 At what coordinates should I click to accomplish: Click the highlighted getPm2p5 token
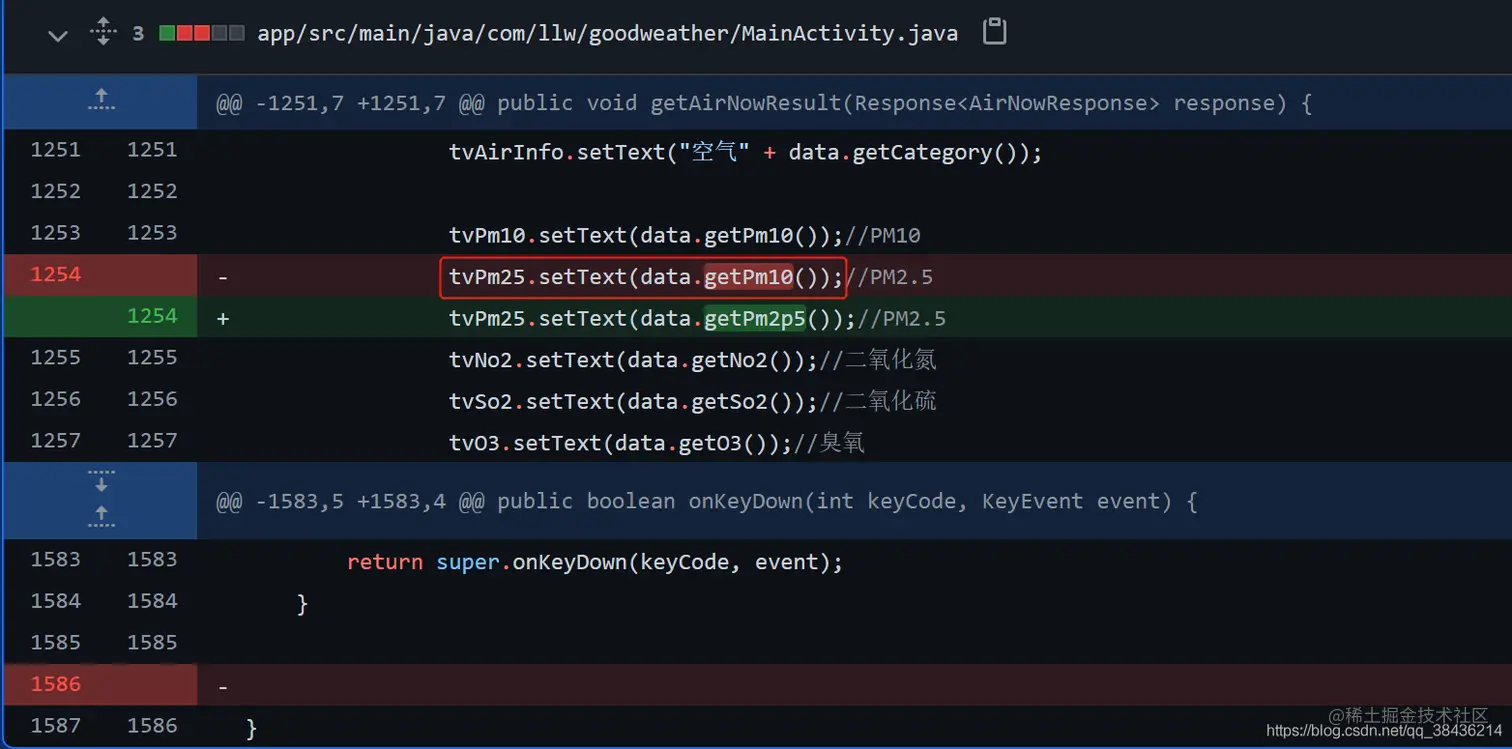pos(755,319)
